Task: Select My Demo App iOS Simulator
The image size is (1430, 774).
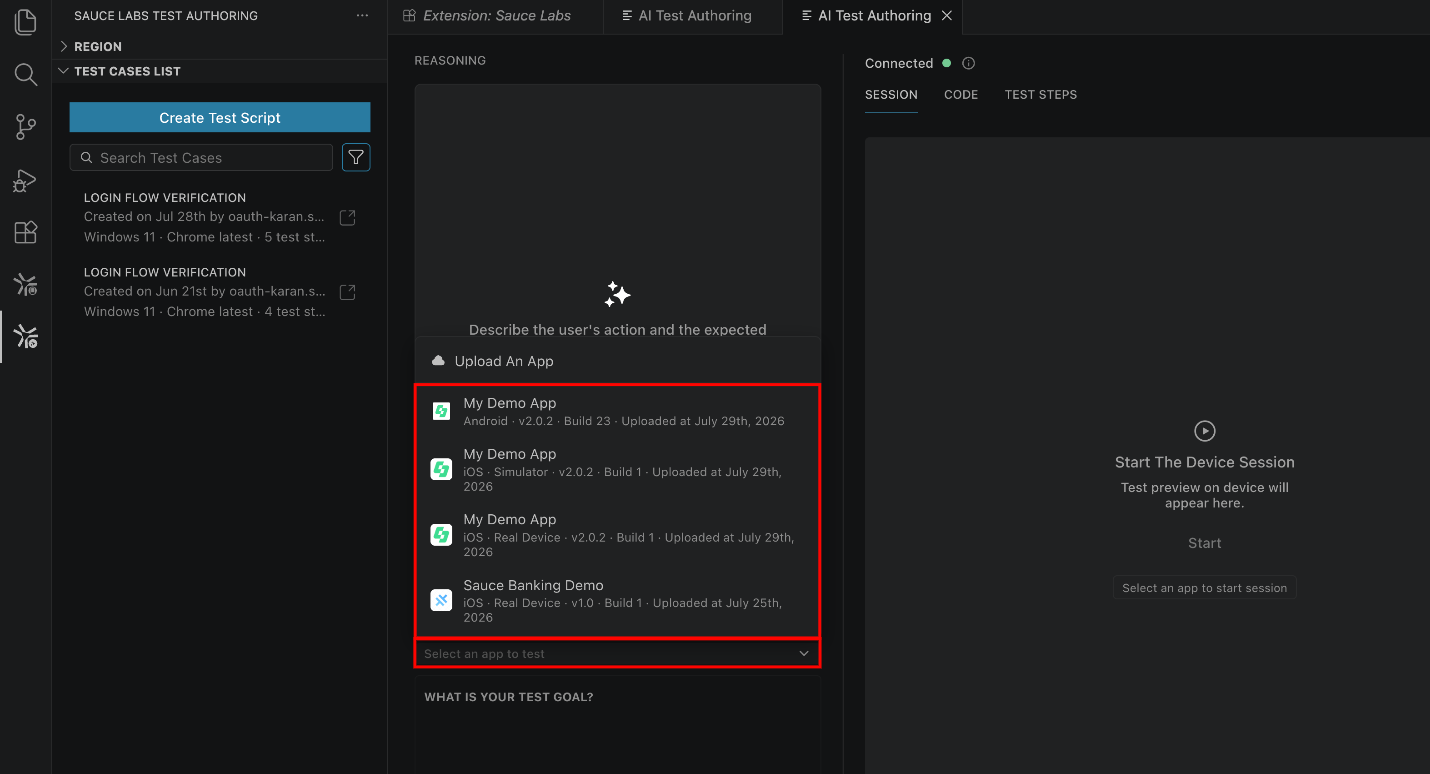Action: (617, 469)
